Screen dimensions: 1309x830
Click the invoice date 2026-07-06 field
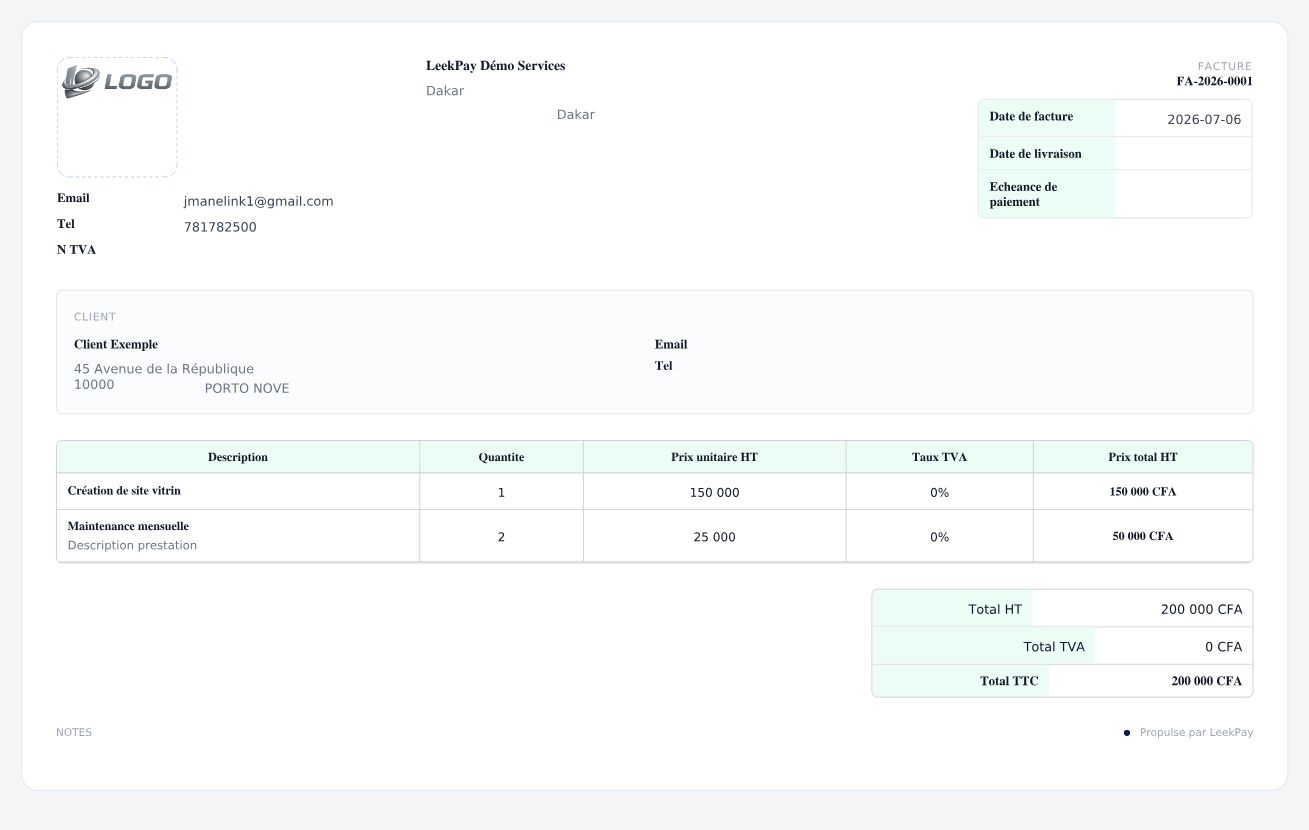1183,119
